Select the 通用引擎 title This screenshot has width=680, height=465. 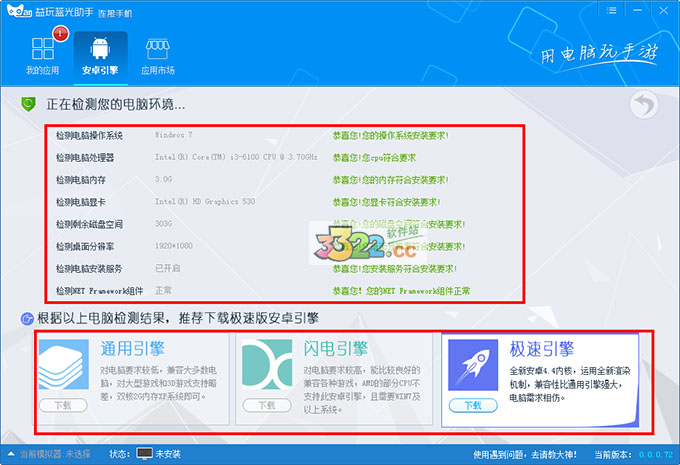[133, 348]
